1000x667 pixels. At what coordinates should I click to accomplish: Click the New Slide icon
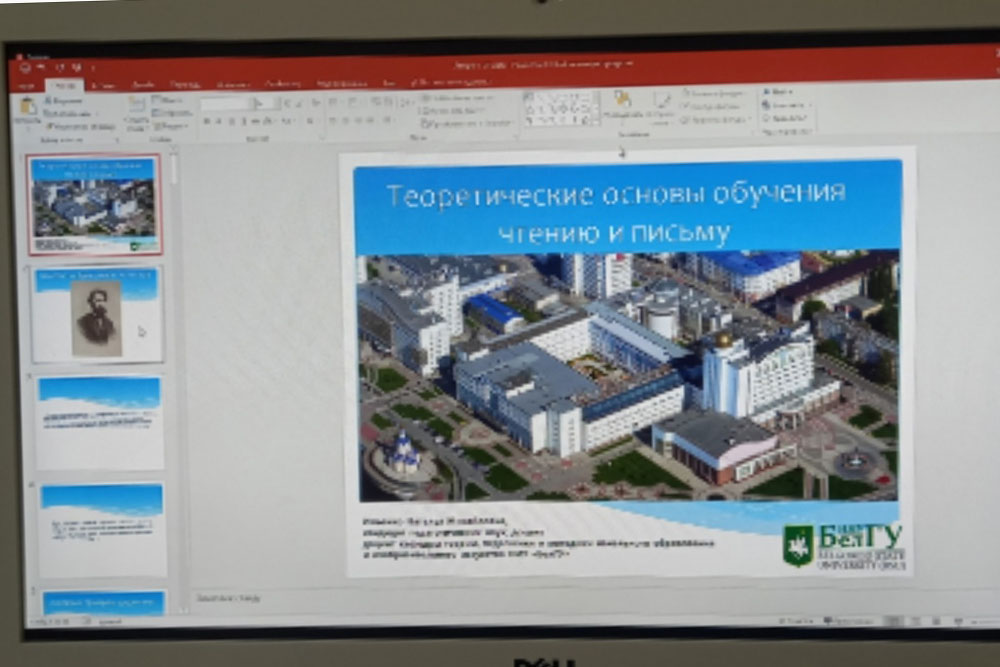pos(137,110)
